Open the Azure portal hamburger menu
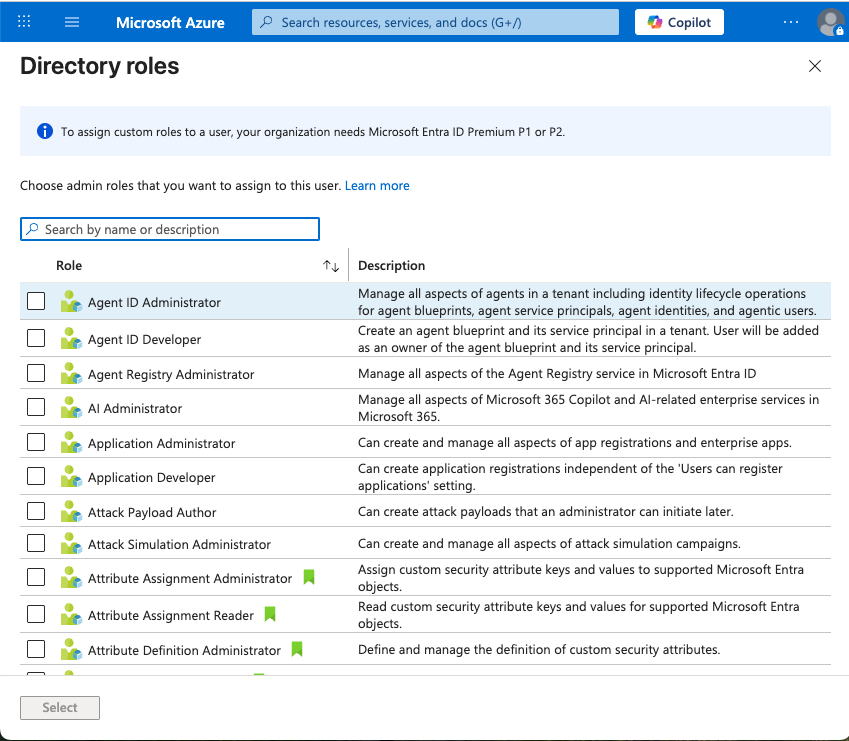This screenshot has height=741, width=849. (71, 22)
